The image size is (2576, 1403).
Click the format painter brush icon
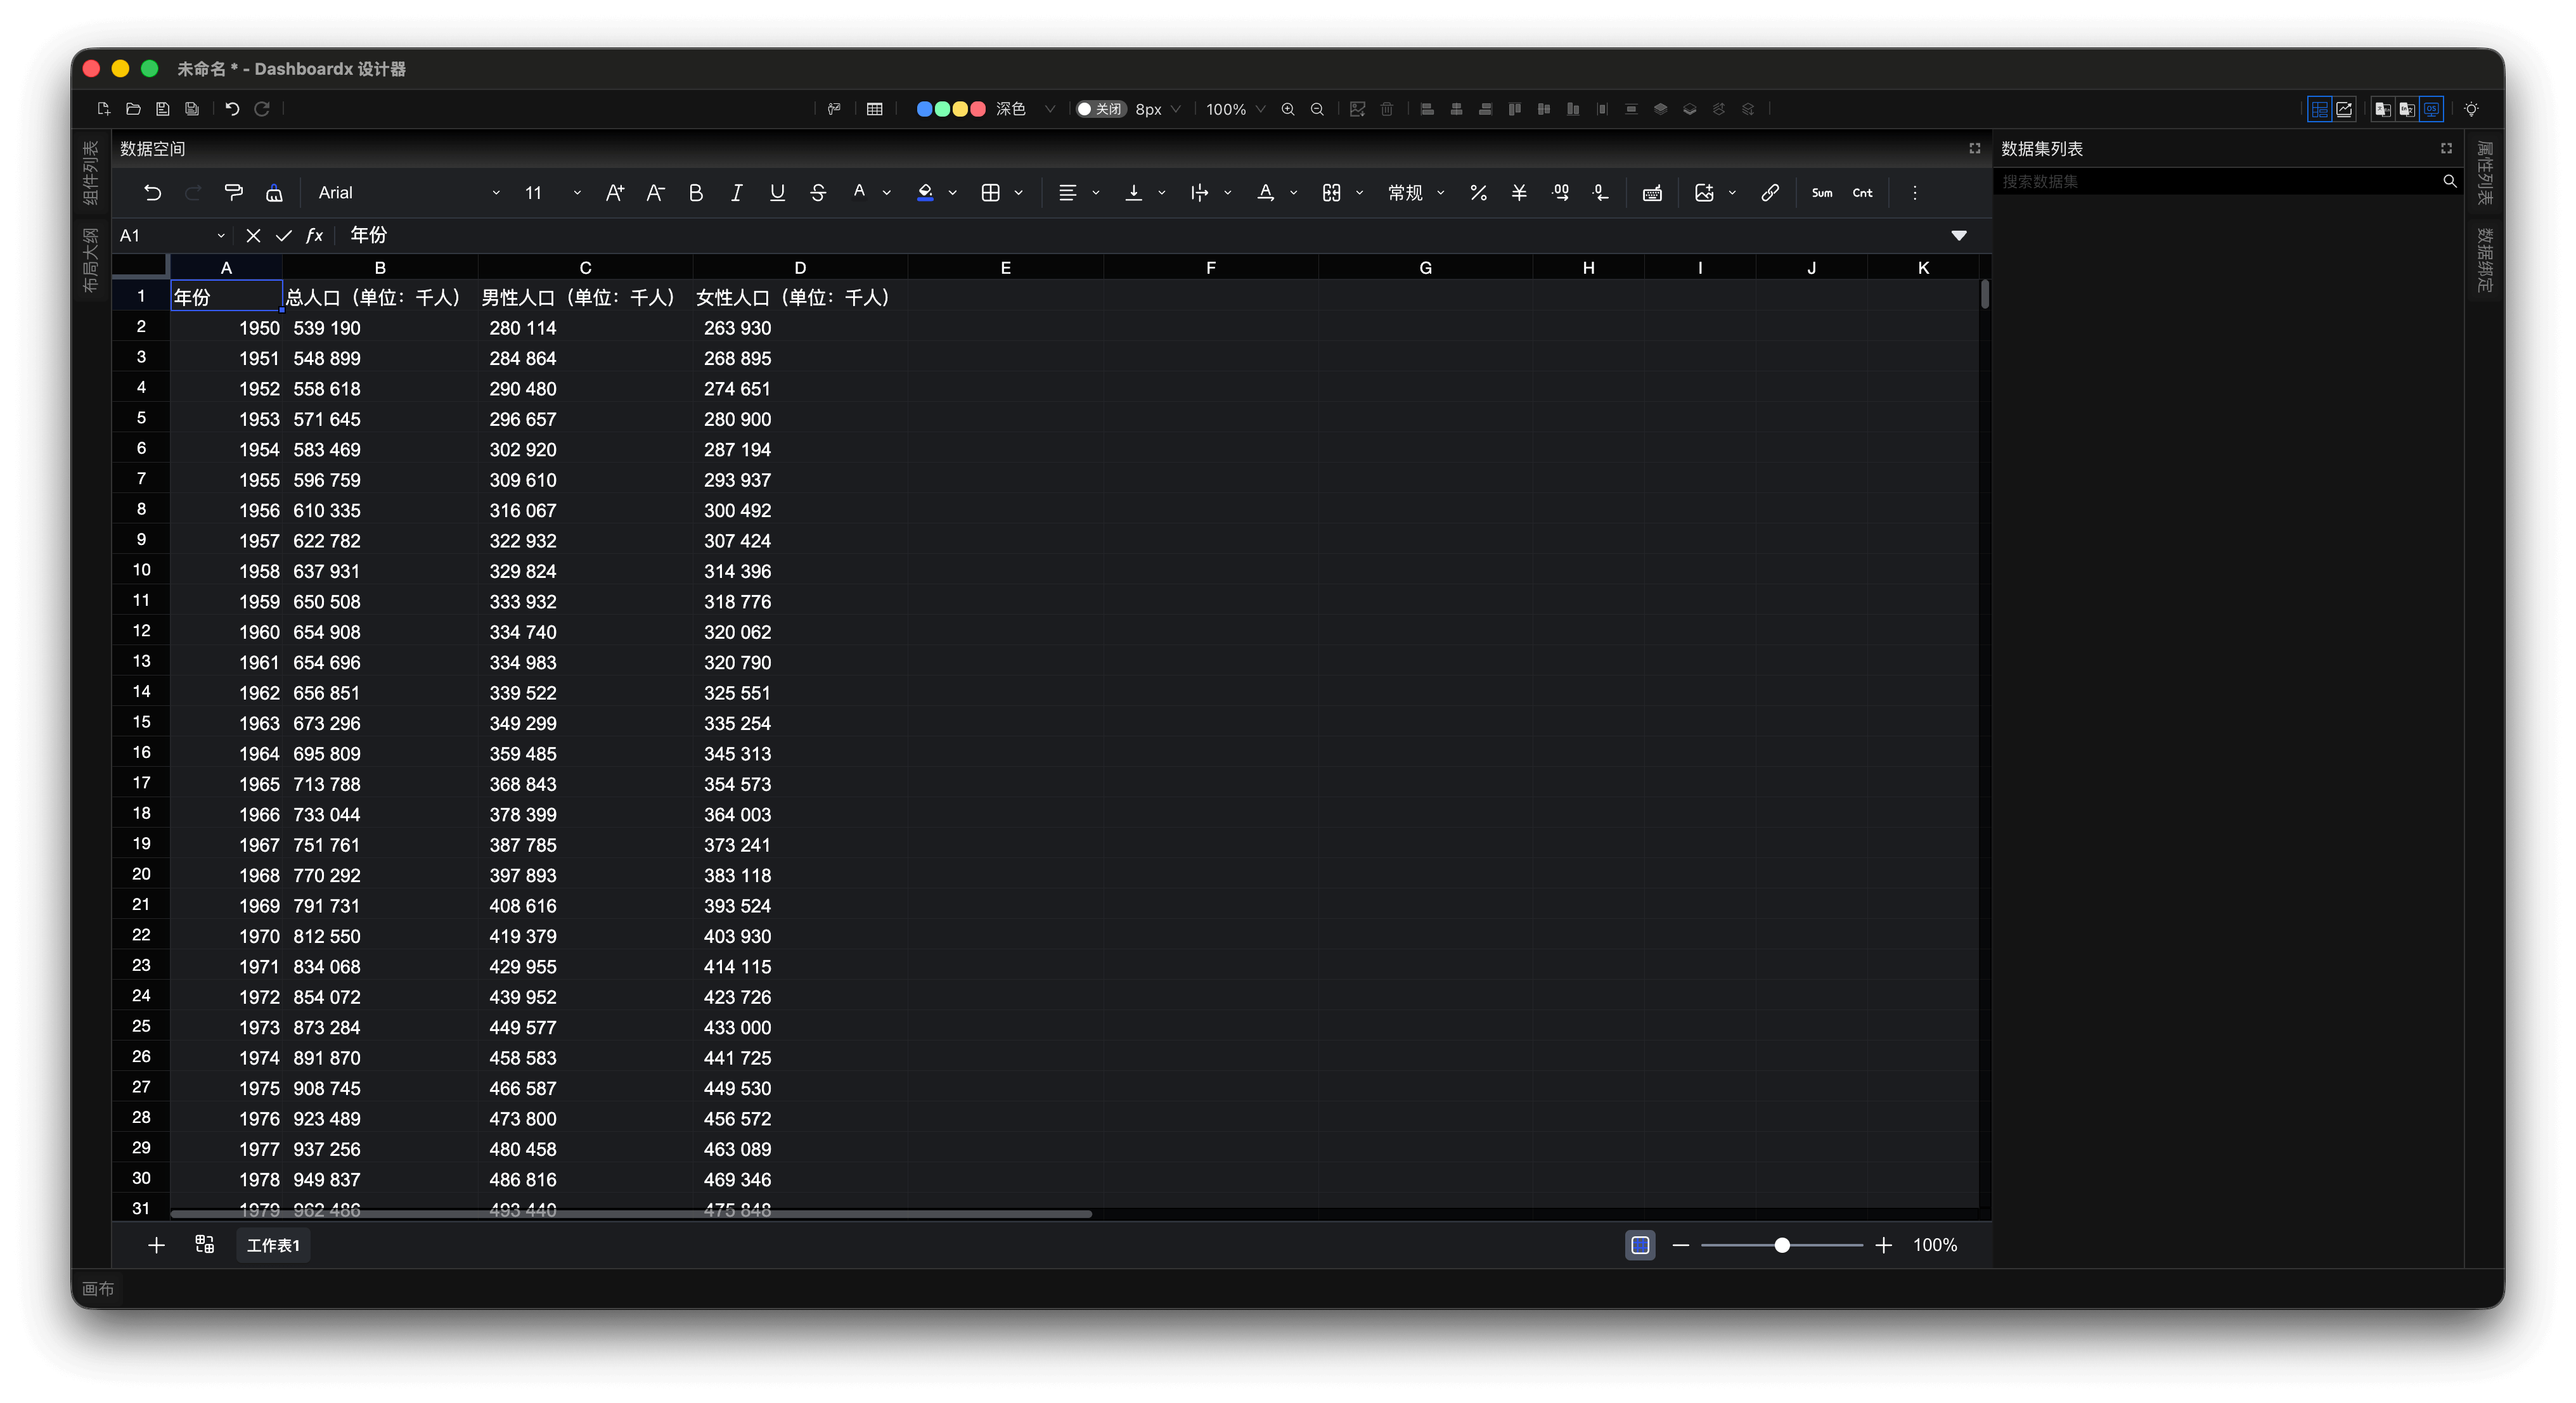coord(233,193)
